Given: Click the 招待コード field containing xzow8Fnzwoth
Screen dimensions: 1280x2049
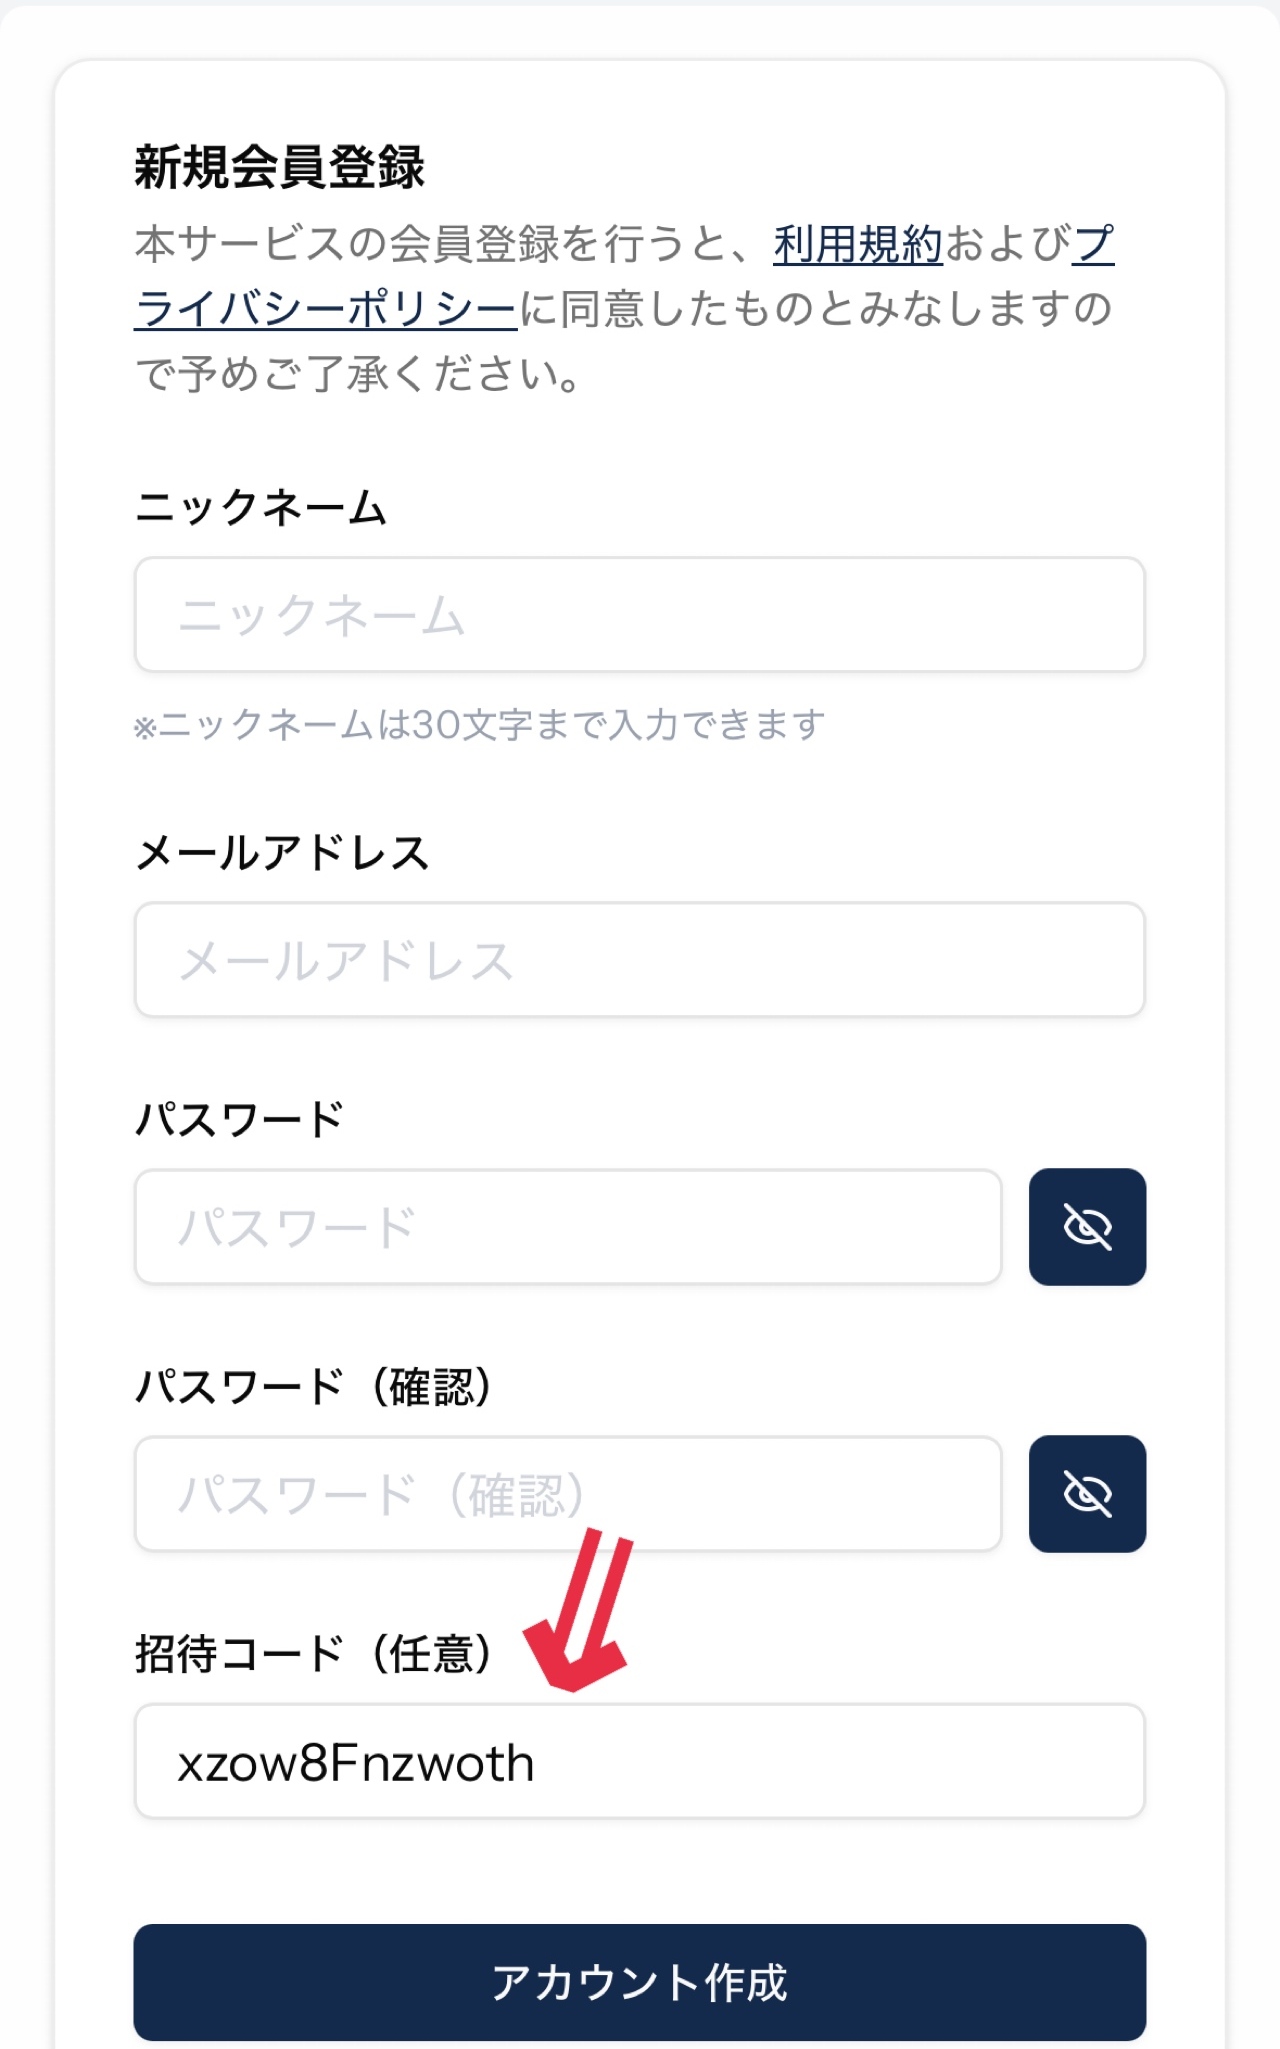Looking at the screenshot, I should click(640, 1760).
